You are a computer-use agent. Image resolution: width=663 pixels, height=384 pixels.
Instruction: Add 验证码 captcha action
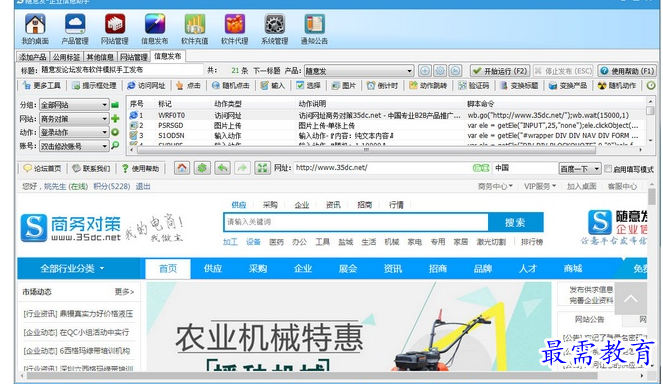pos(474,85)
